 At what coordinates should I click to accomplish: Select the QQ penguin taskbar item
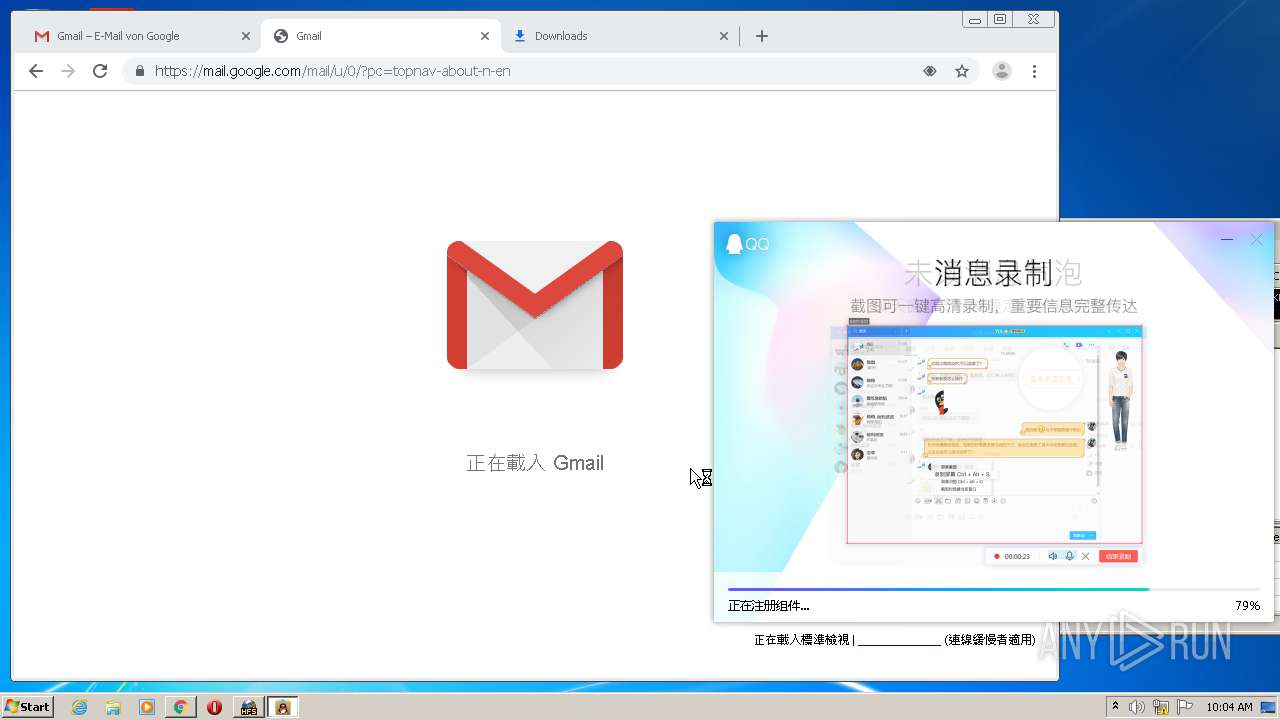click(283, 707)
